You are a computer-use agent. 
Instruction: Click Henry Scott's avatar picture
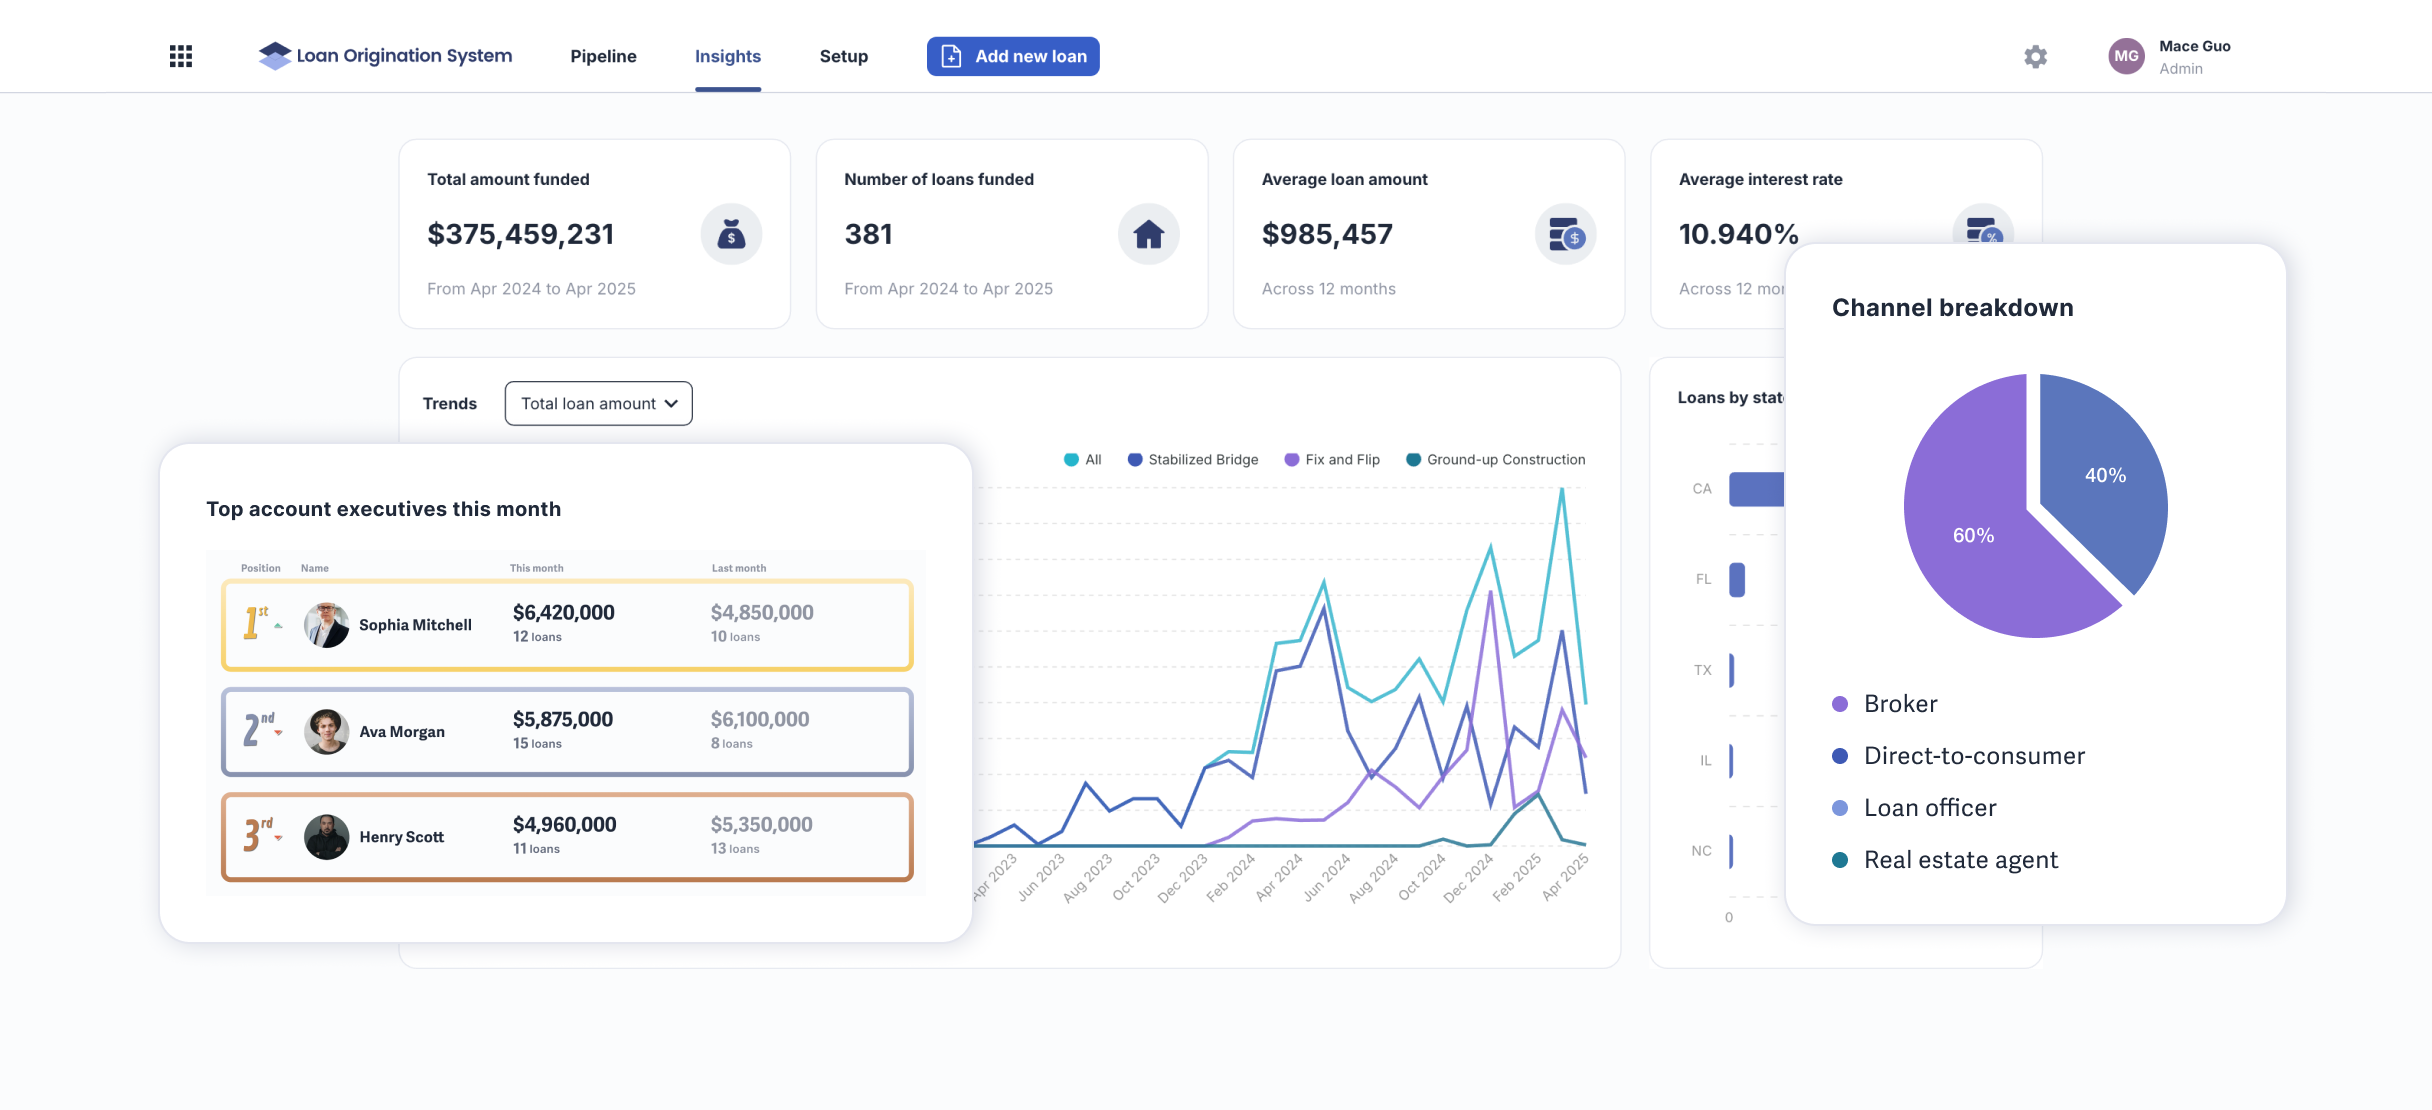tap(326, 837)
